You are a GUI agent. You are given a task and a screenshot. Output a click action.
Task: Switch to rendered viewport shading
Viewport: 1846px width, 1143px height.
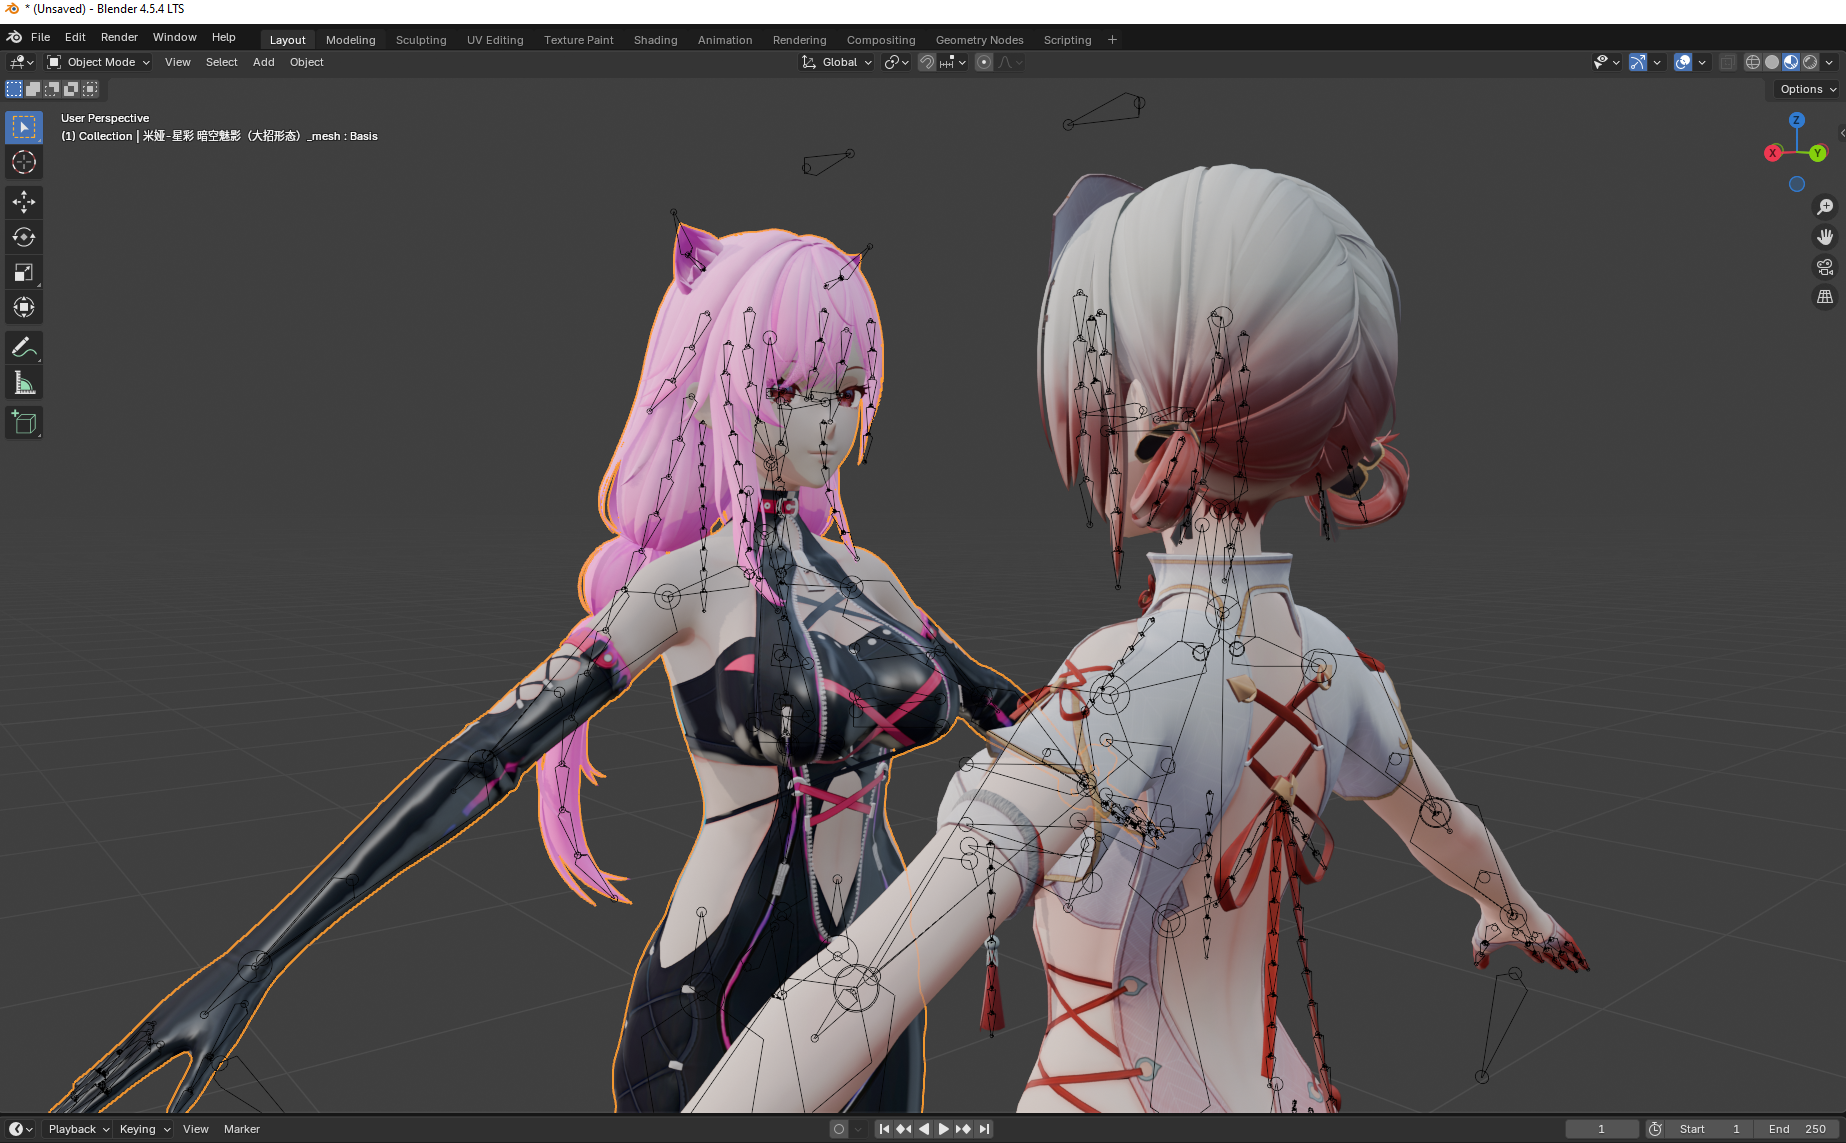pyautogui.click(x=1810, y=62)
